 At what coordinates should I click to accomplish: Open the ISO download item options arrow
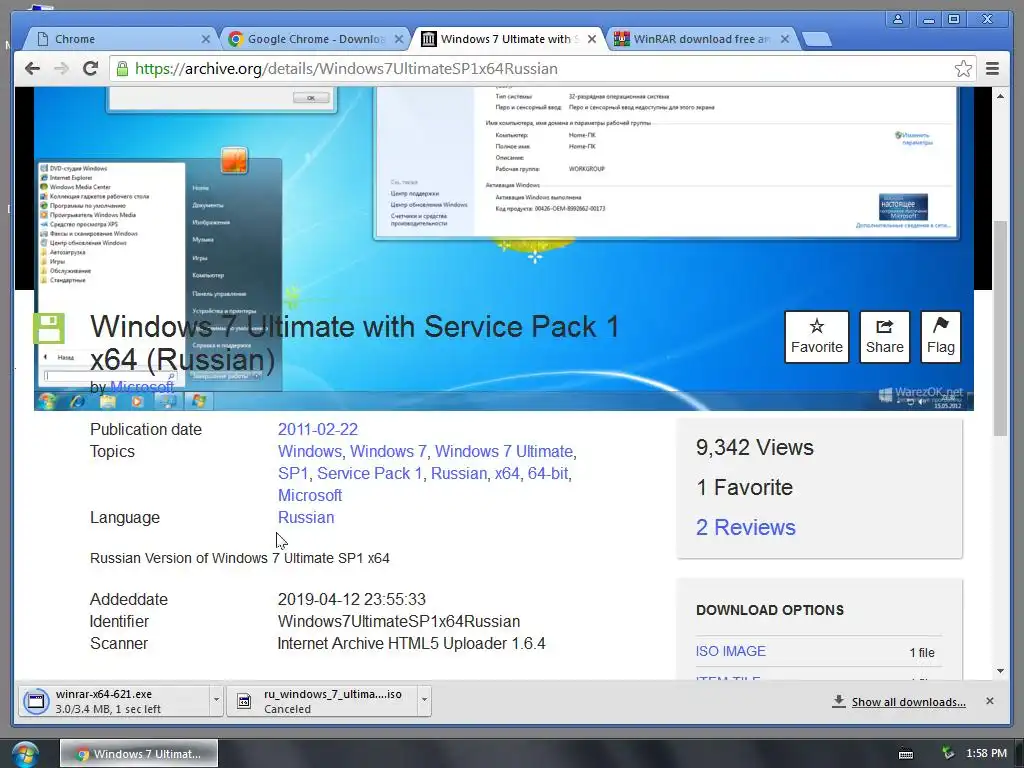(424, 701)
